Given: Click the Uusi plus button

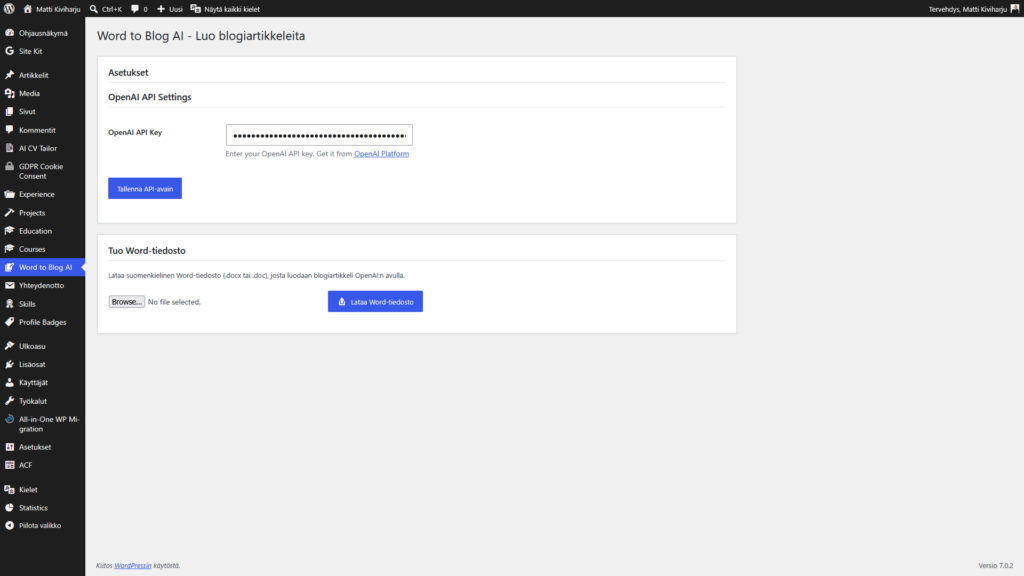Looking at the screenshot, I should (170, 9).
